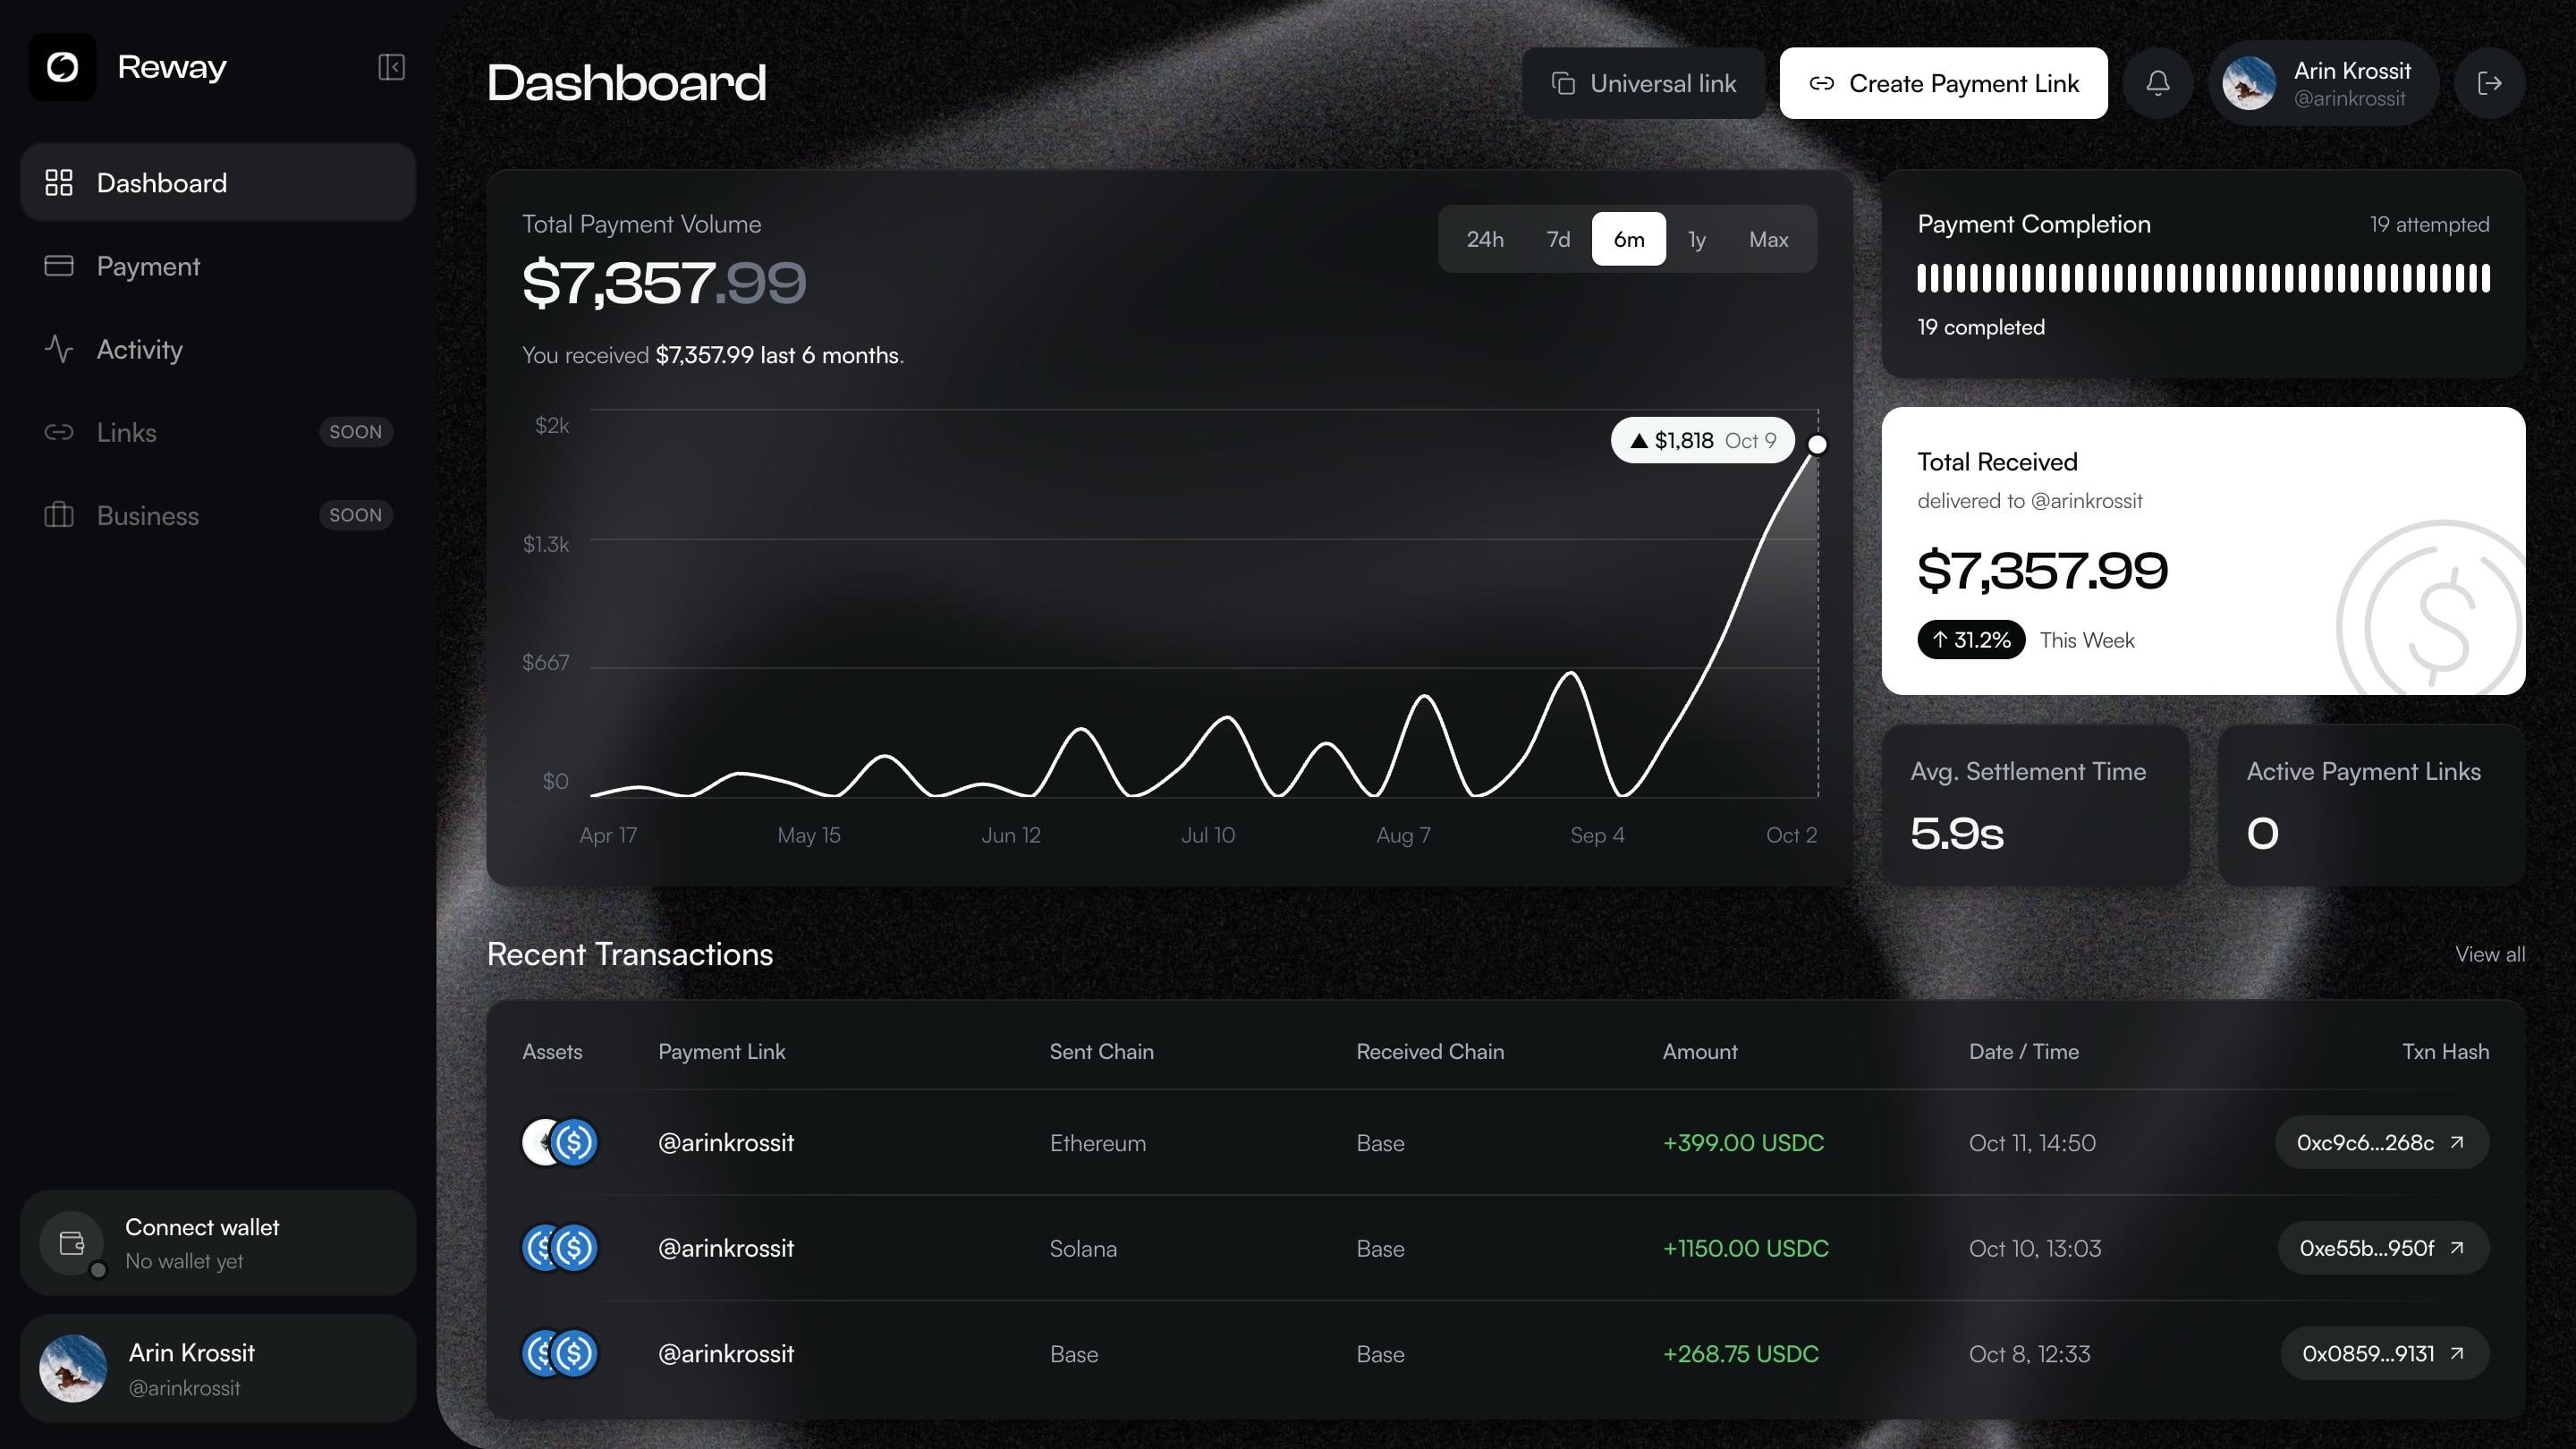Click Create Payment Link button
This screenshot has height=1449, width=2576.
point(1943,83)
